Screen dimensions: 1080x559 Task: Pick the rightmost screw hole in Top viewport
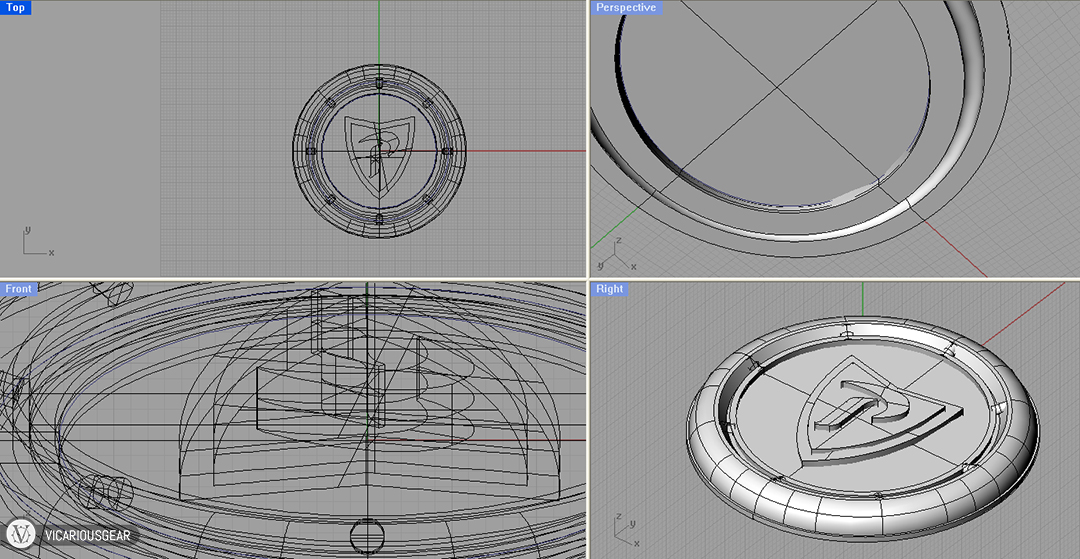(446, 151)
